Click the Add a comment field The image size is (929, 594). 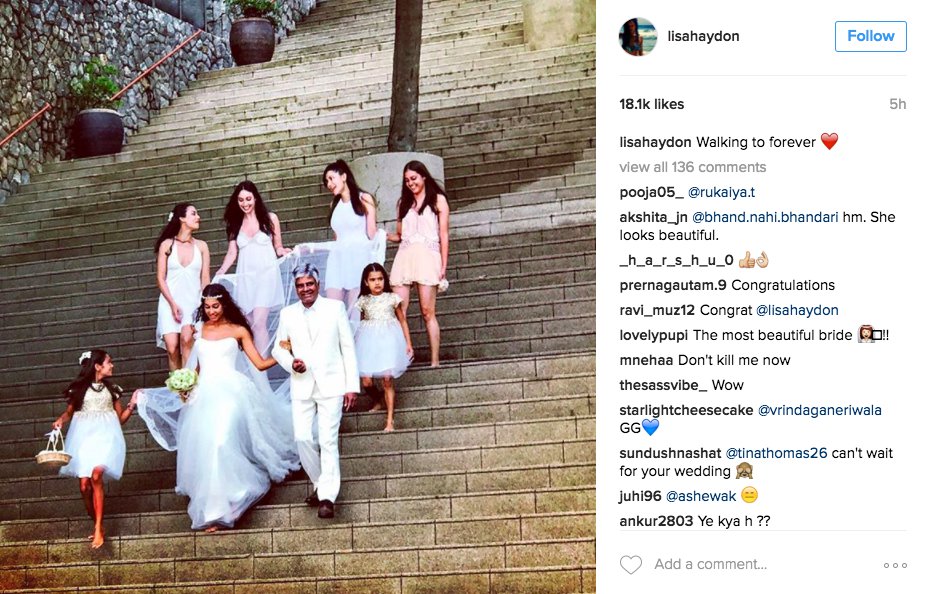point(710,564)
